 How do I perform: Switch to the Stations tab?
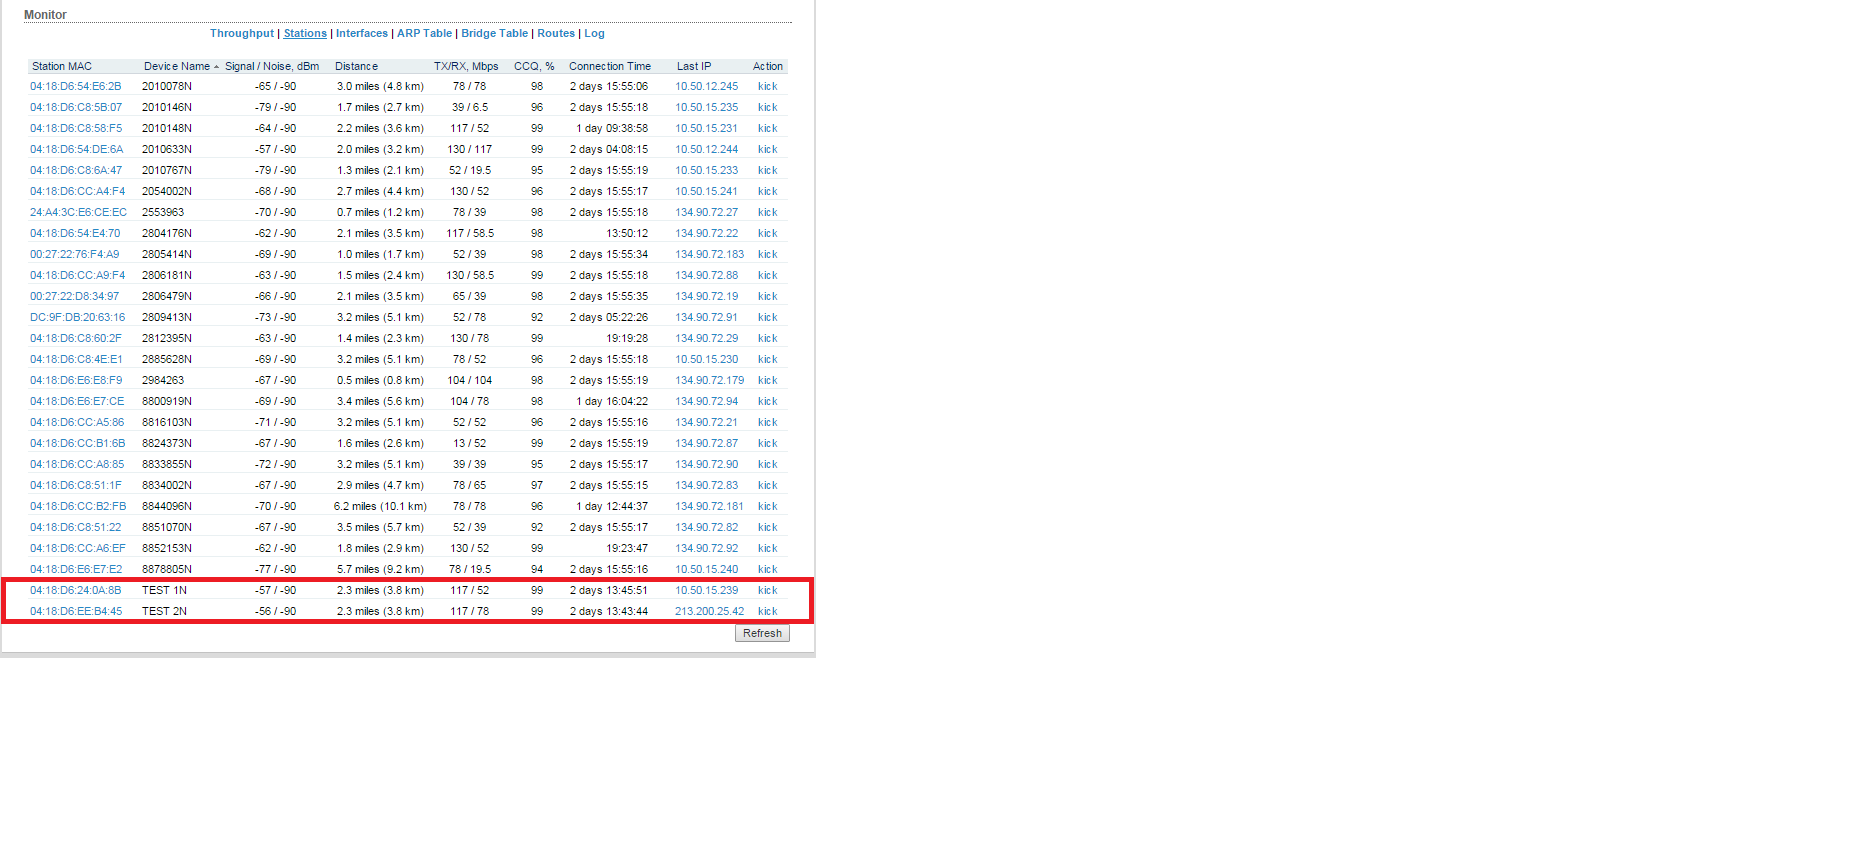305,33
